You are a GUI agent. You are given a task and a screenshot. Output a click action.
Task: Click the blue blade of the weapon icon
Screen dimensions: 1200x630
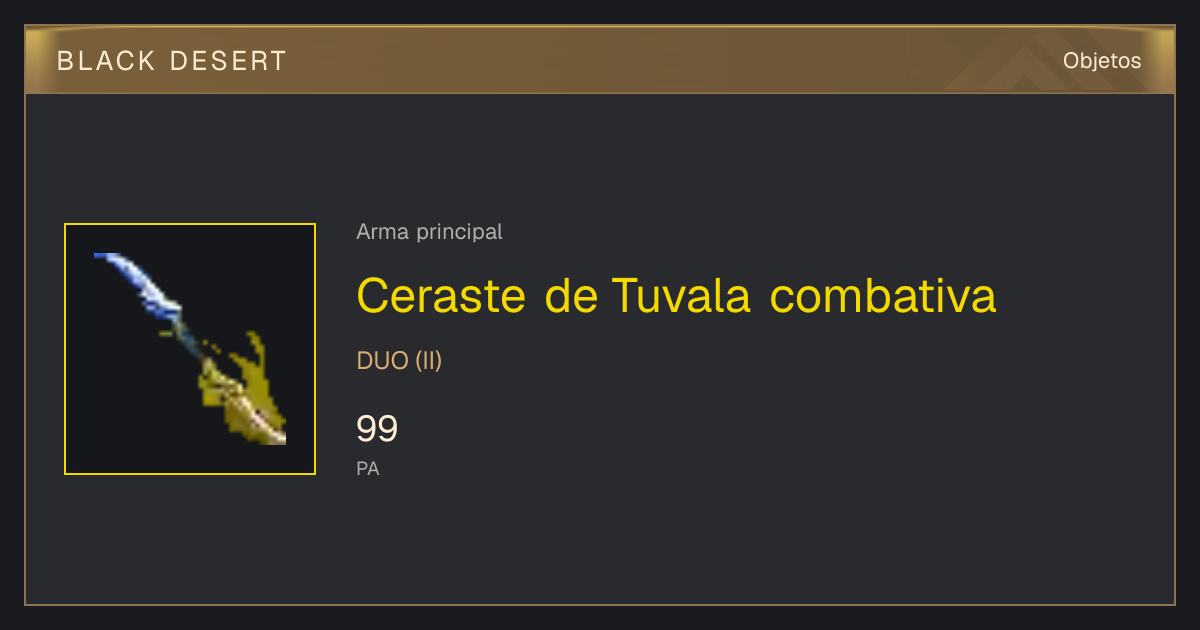pos(140,283)
